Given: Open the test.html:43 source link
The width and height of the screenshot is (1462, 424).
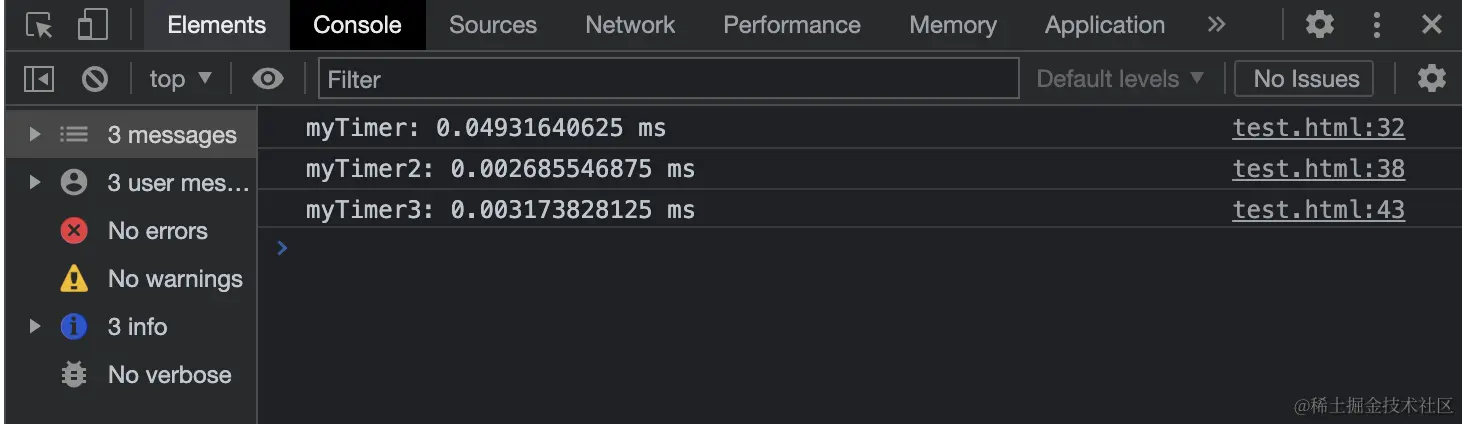Looking at the screenshot, I should point(1318,210).
